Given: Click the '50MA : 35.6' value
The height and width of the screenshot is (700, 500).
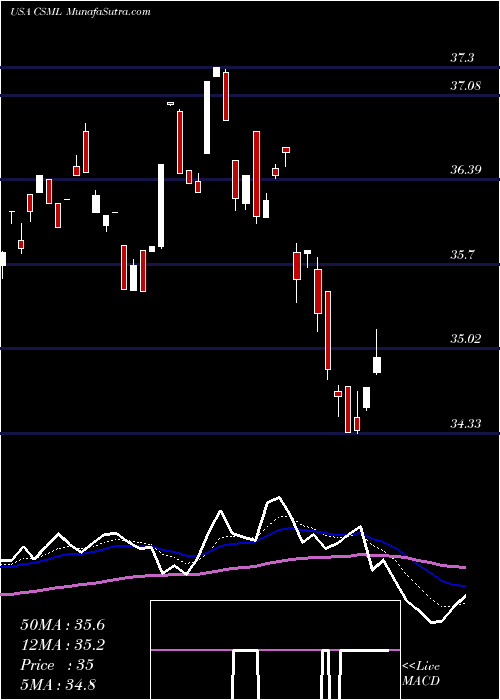Looking at the screenshot, I should pos(62,625).
